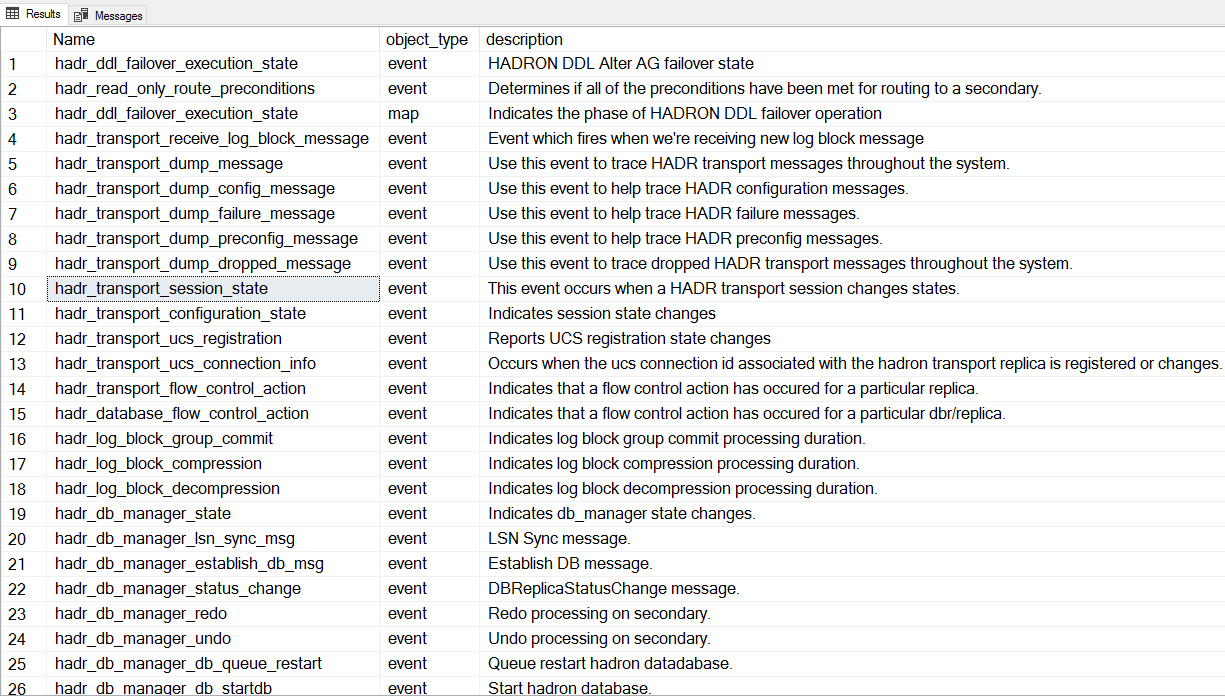Switch to the Results tab
1225x696 pixels.
[35, 14]
